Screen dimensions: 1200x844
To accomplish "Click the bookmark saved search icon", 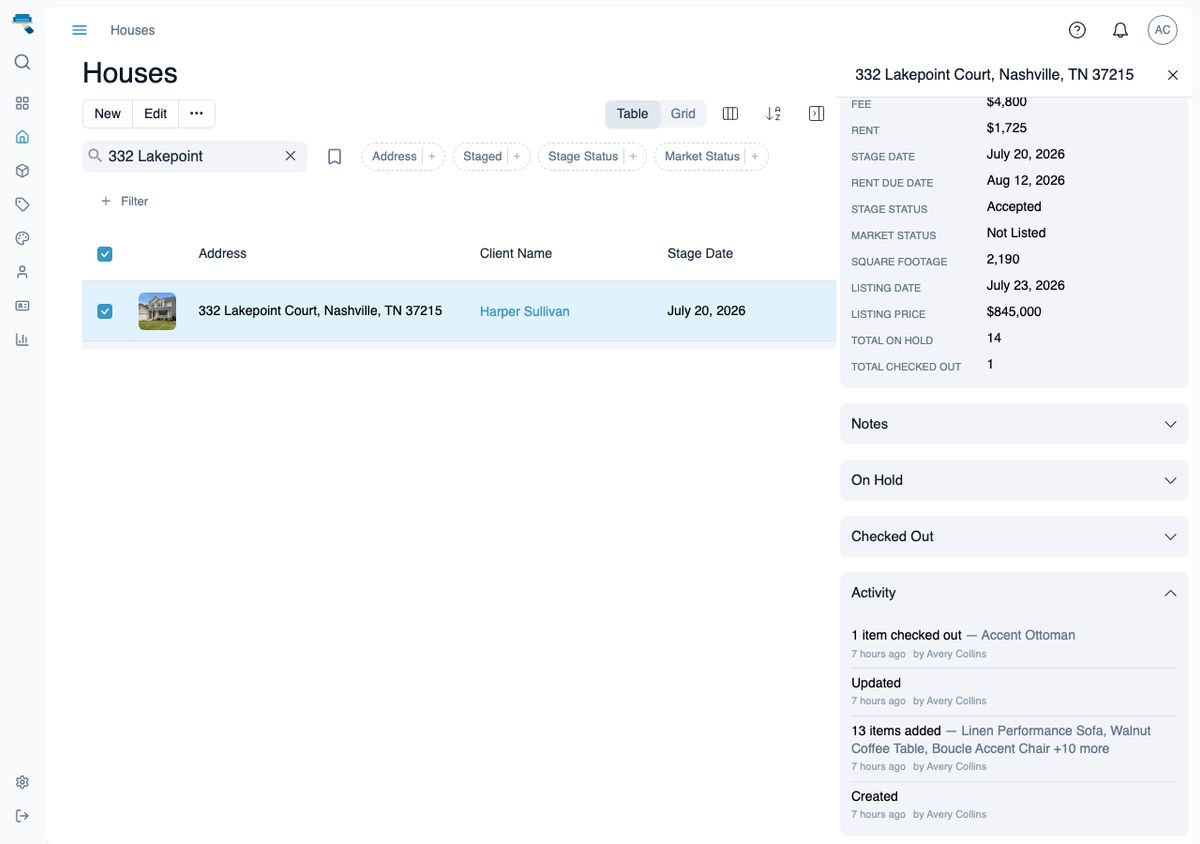I will [x=335, y=156].
